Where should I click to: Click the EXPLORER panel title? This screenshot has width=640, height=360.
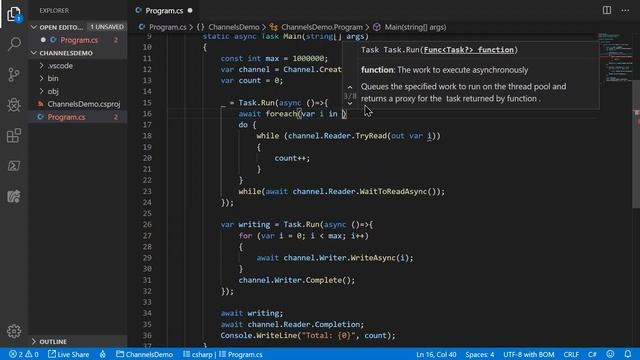54,10
